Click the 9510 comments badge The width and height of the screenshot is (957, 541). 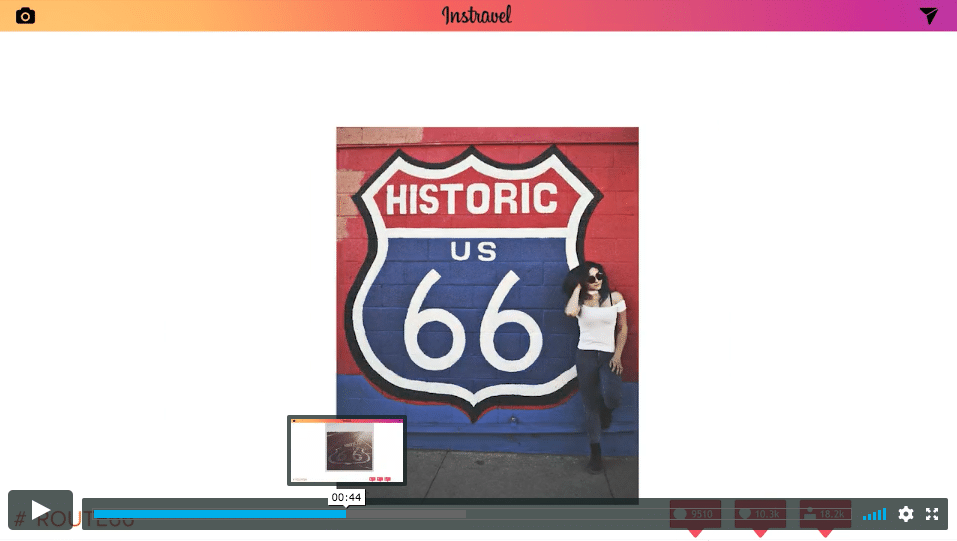(695, 514)
